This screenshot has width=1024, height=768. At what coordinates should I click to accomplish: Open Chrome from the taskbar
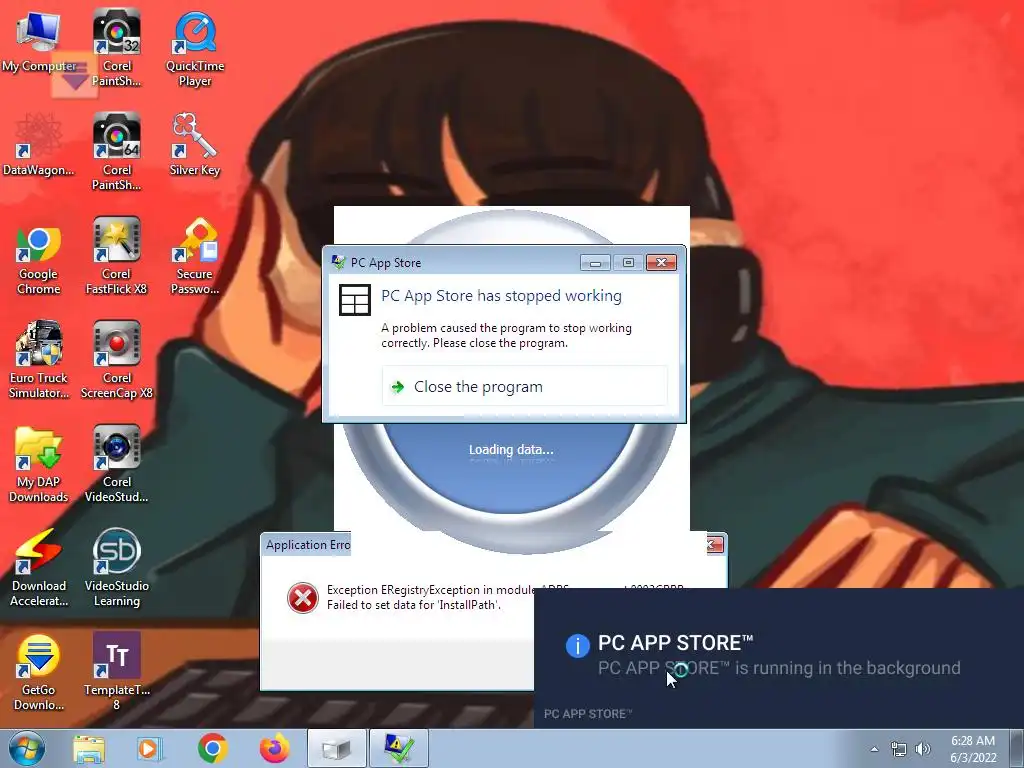(x=212, y=748)
